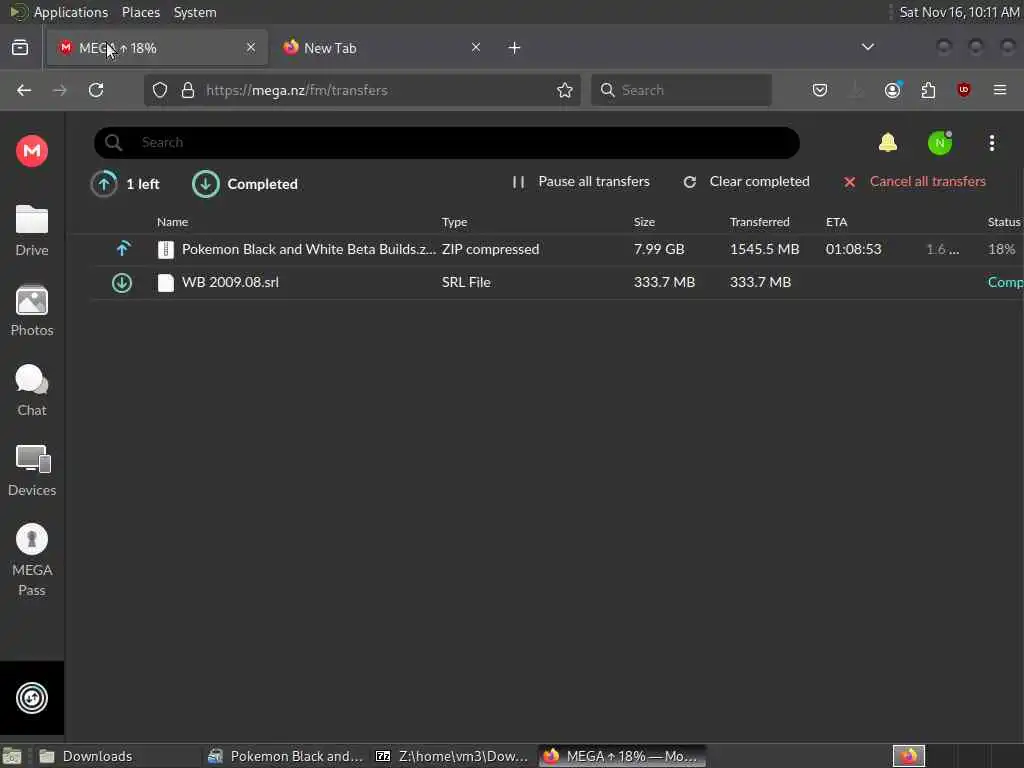Click the Transferred column header

pyautogui.click(x=760, y=222)
